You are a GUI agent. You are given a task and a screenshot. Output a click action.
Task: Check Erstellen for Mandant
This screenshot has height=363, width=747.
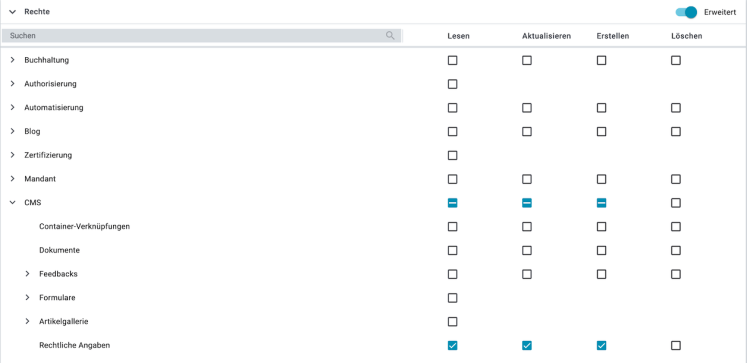pyautogui.click(x=602, y=179)
